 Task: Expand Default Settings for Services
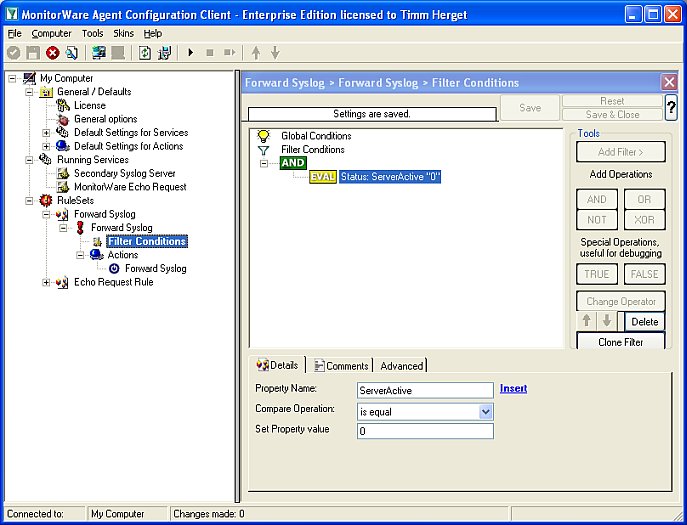(46, 133)
